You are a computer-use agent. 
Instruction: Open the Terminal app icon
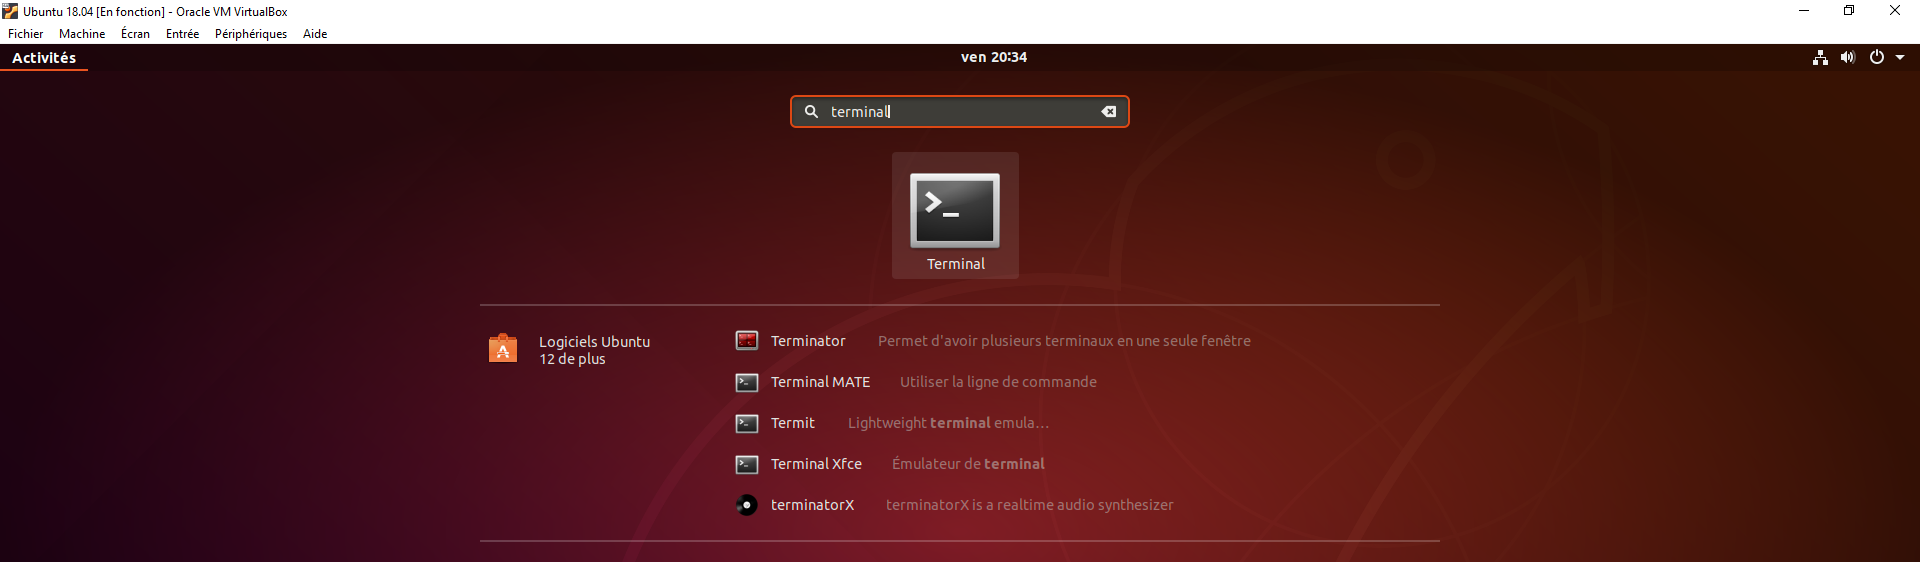click(954, 211)
